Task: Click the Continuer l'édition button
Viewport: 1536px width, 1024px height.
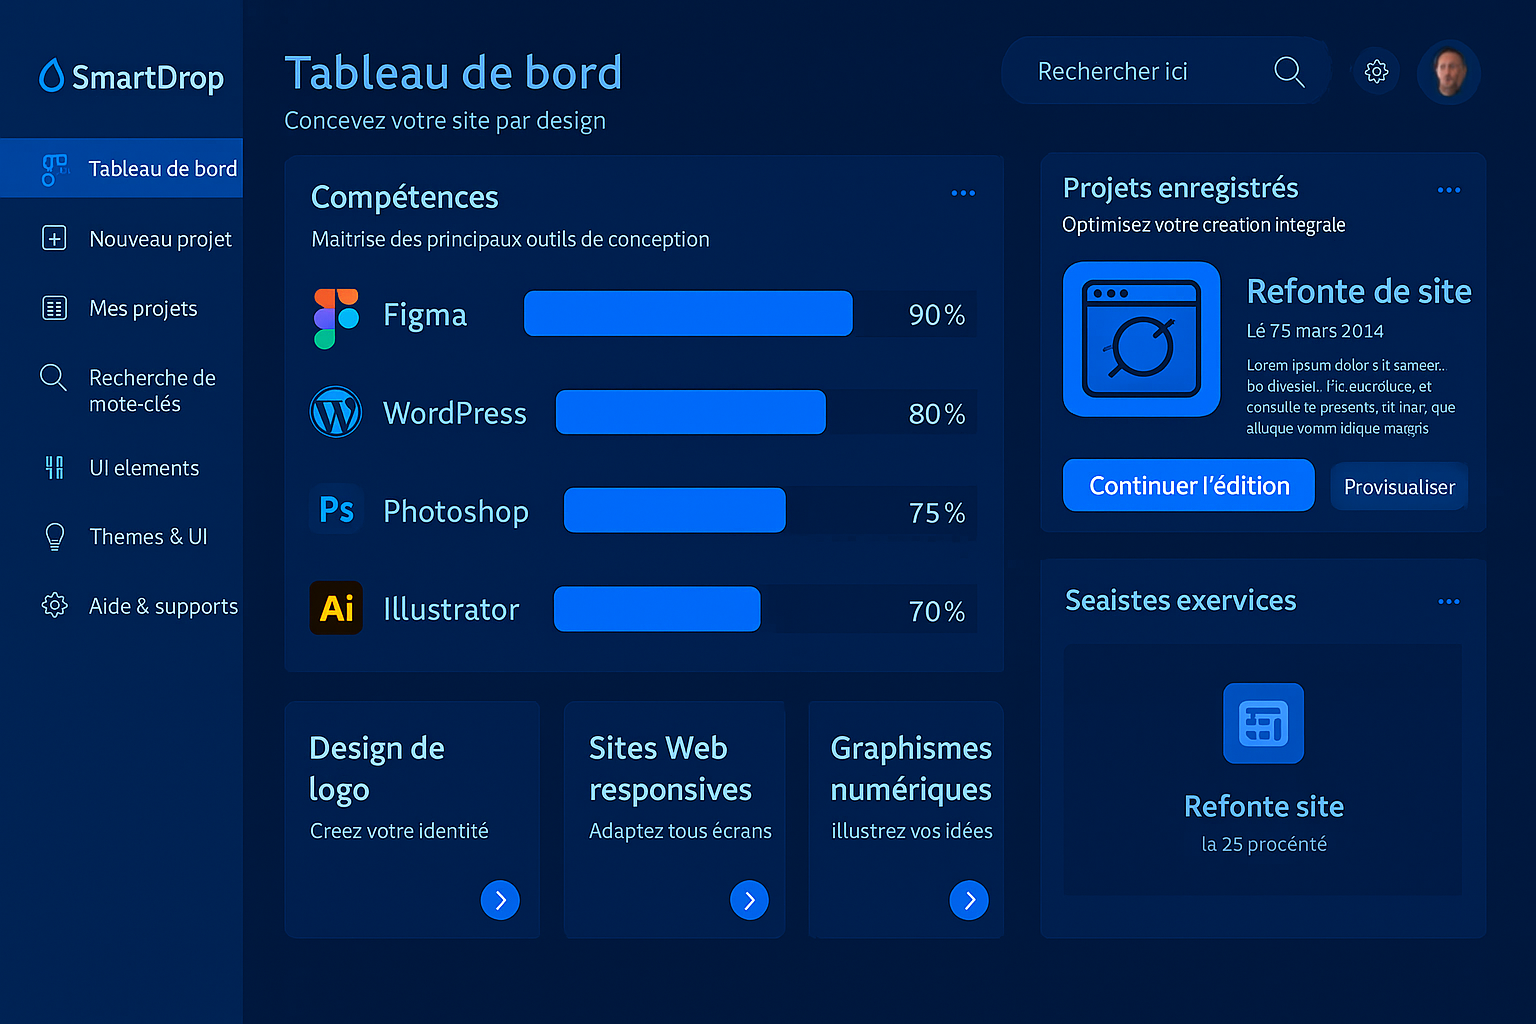Action: pos(1188,486)
